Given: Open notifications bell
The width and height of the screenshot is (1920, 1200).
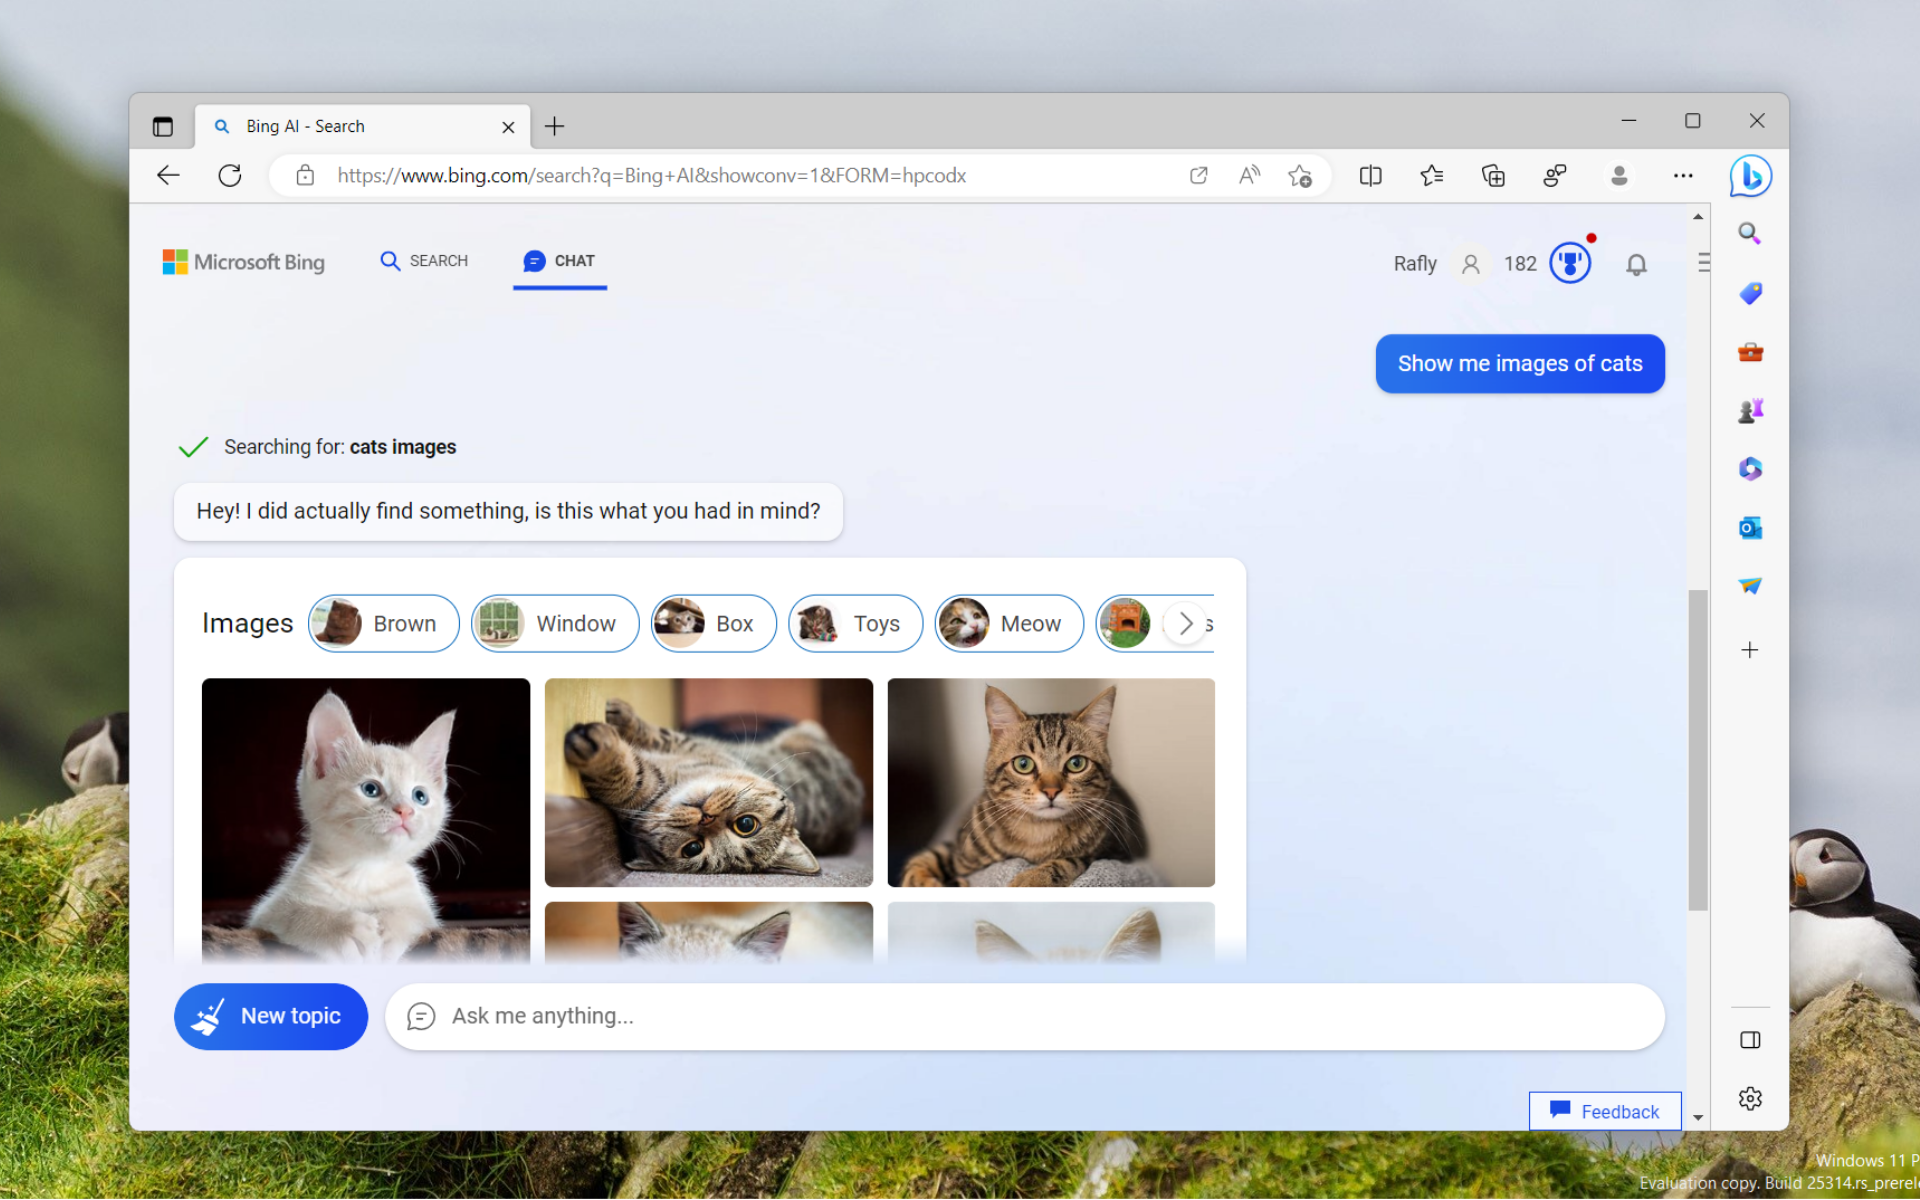Looking at the screenshot, I should [x=1636, y=264].
